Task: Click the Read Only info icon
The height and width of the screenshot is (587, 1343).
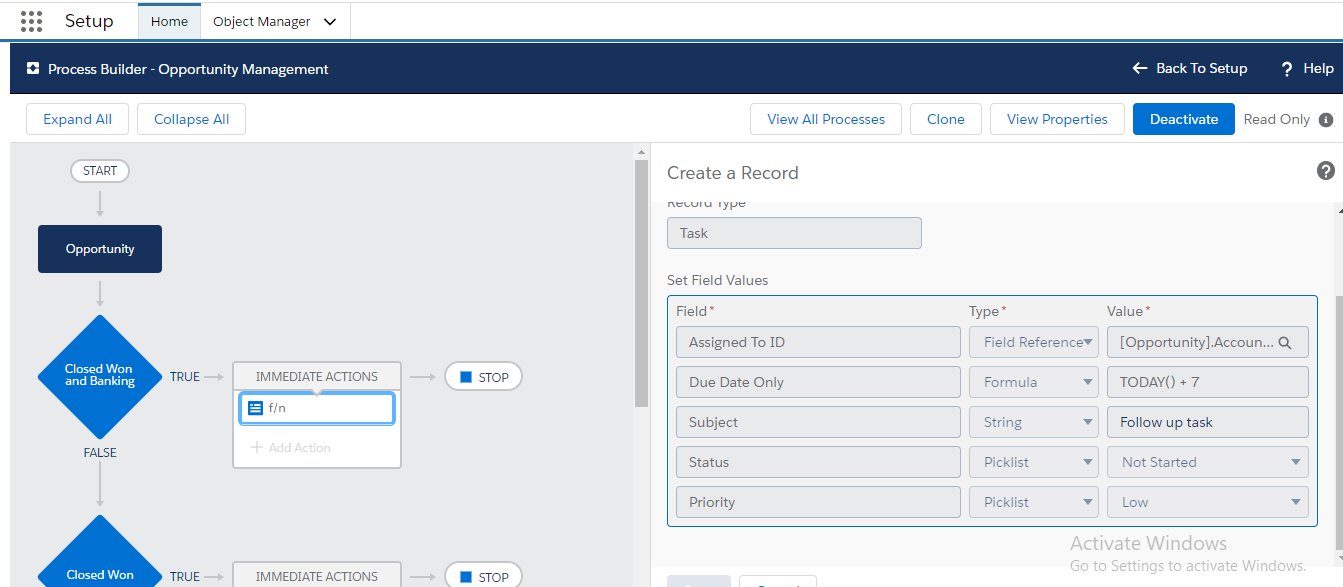Action: pos(1326,120)
